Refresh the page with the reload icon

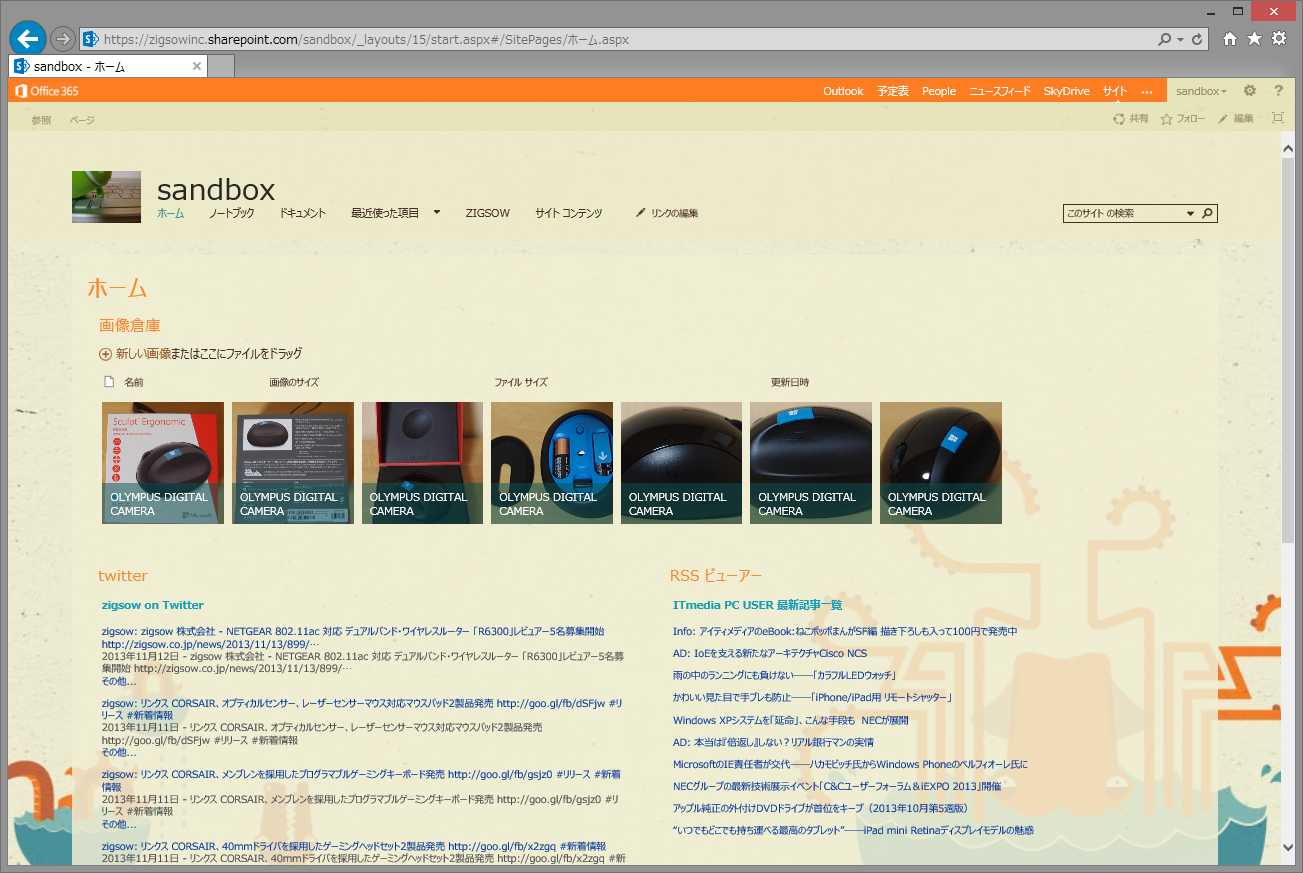[1198, 39]
